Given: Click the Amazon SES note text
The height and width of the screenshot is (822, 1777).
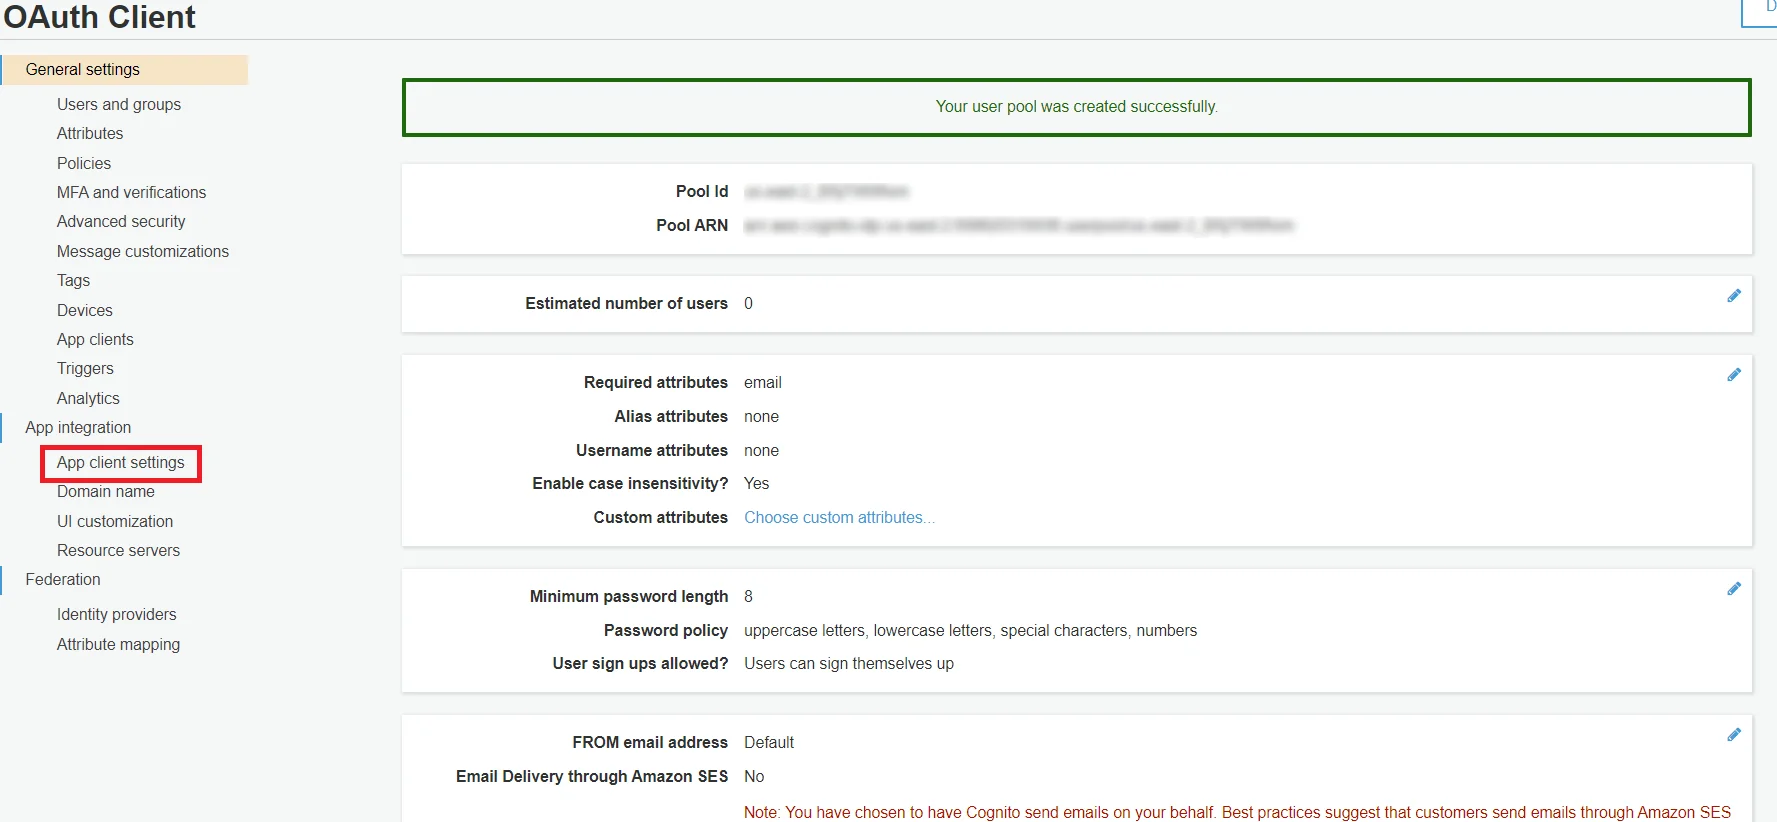Looking at the screenshot, I should 1237,812.
